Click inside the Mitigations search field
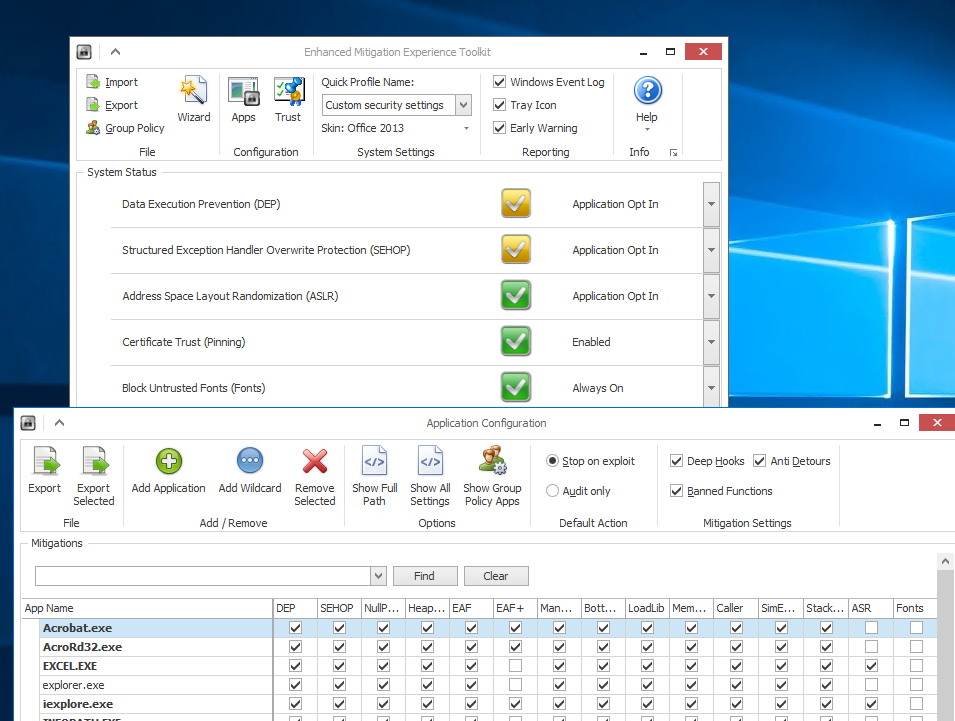Screen dimensions: 955x721 [x=203, y=575]
